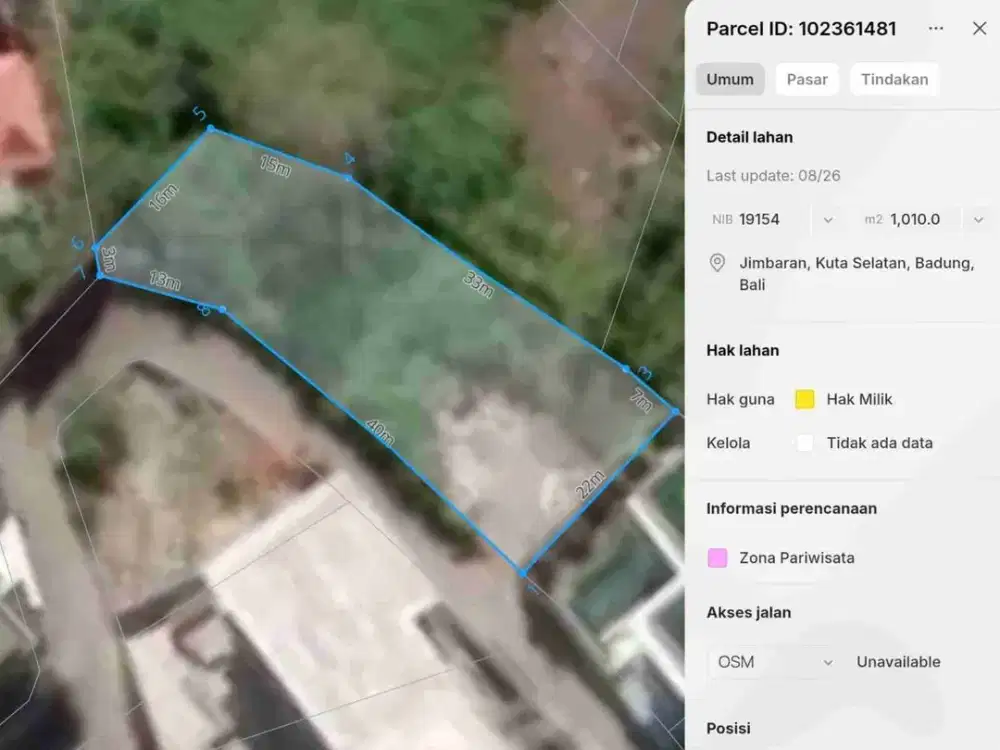Screen dimensions: 1000x750
Task: Select parcel vertex number 8
Action: point(222,309)
